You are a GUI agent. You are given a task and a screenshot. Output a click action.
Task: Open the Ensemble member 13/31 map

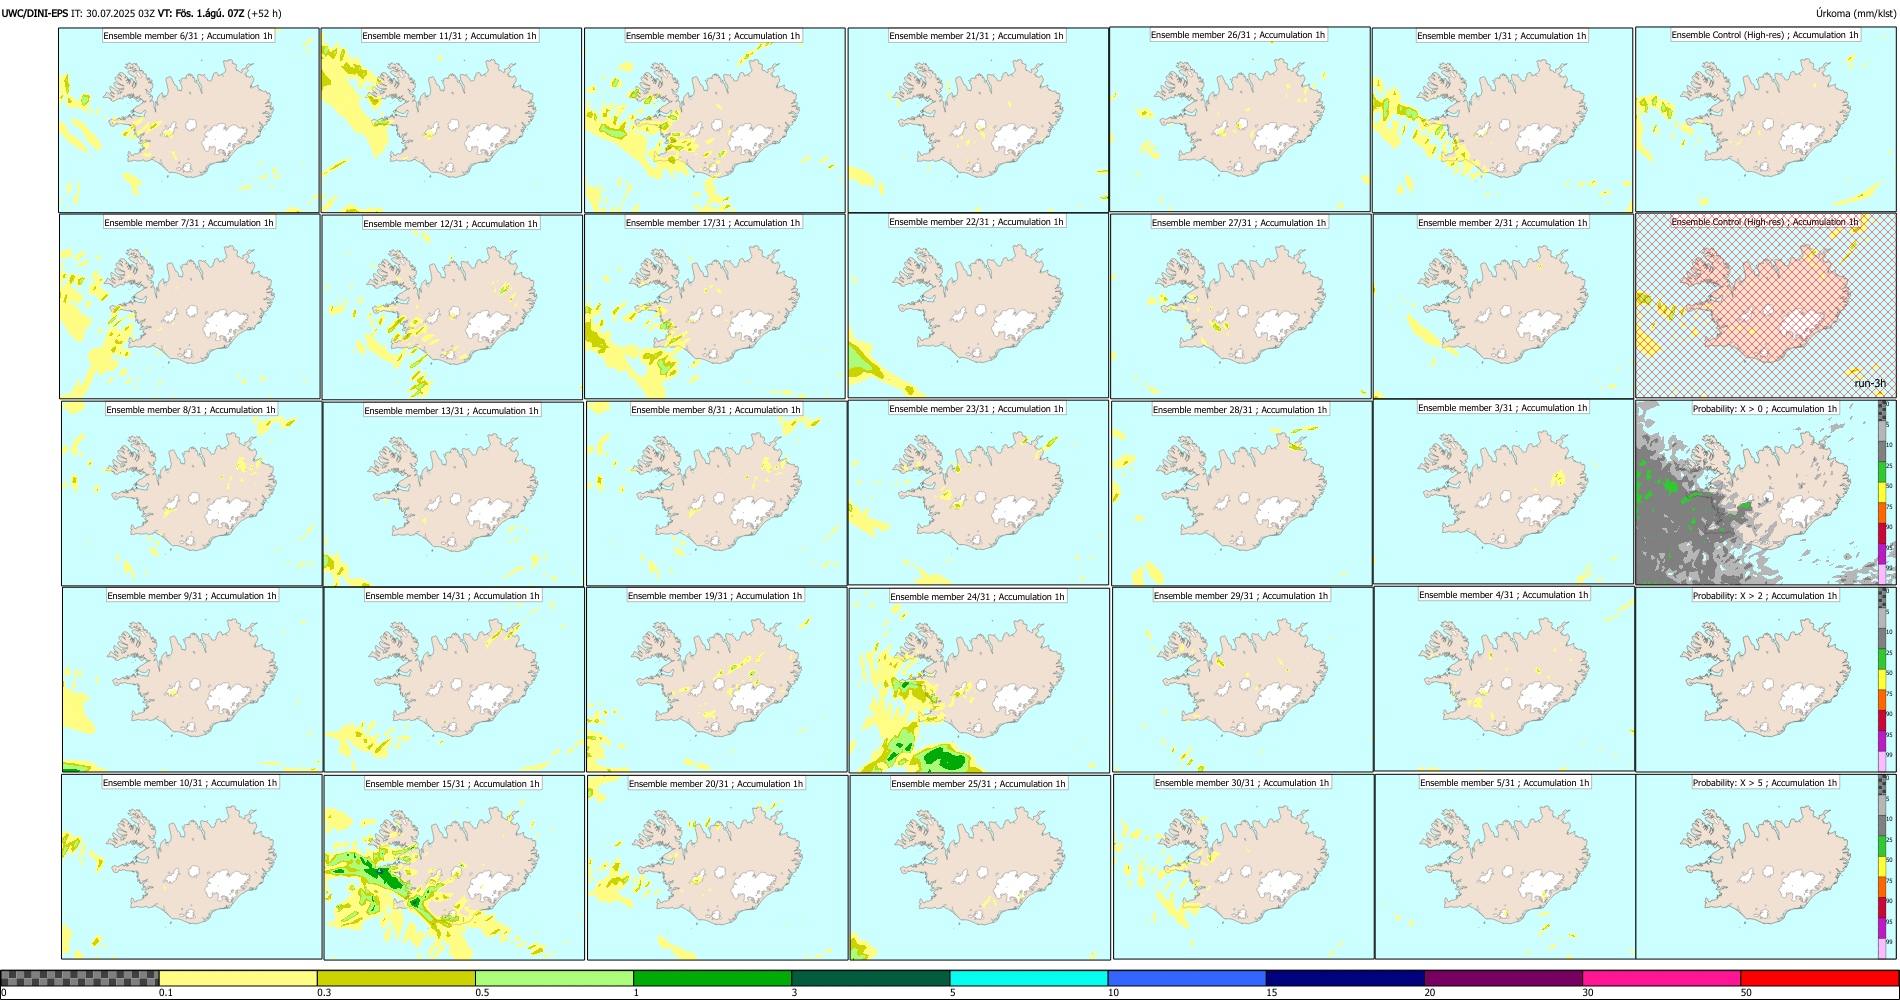click(x=453, y=494)
